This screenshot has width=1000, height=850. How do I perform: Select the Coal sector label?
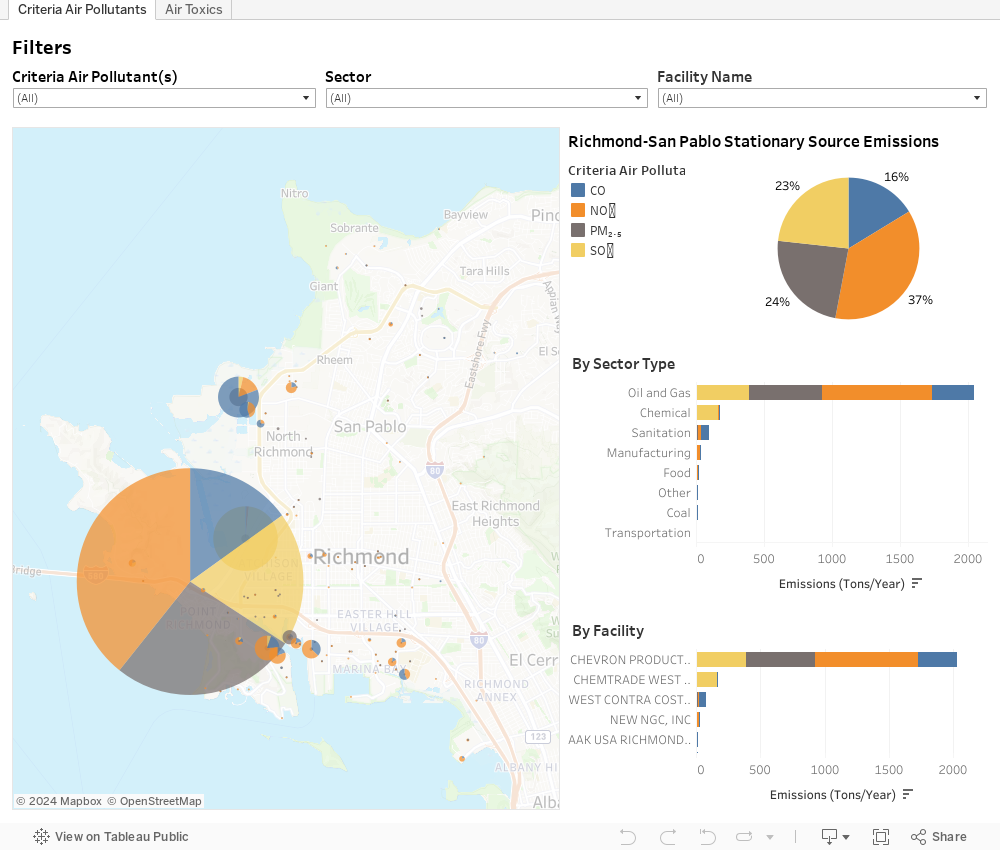(678, 513)
